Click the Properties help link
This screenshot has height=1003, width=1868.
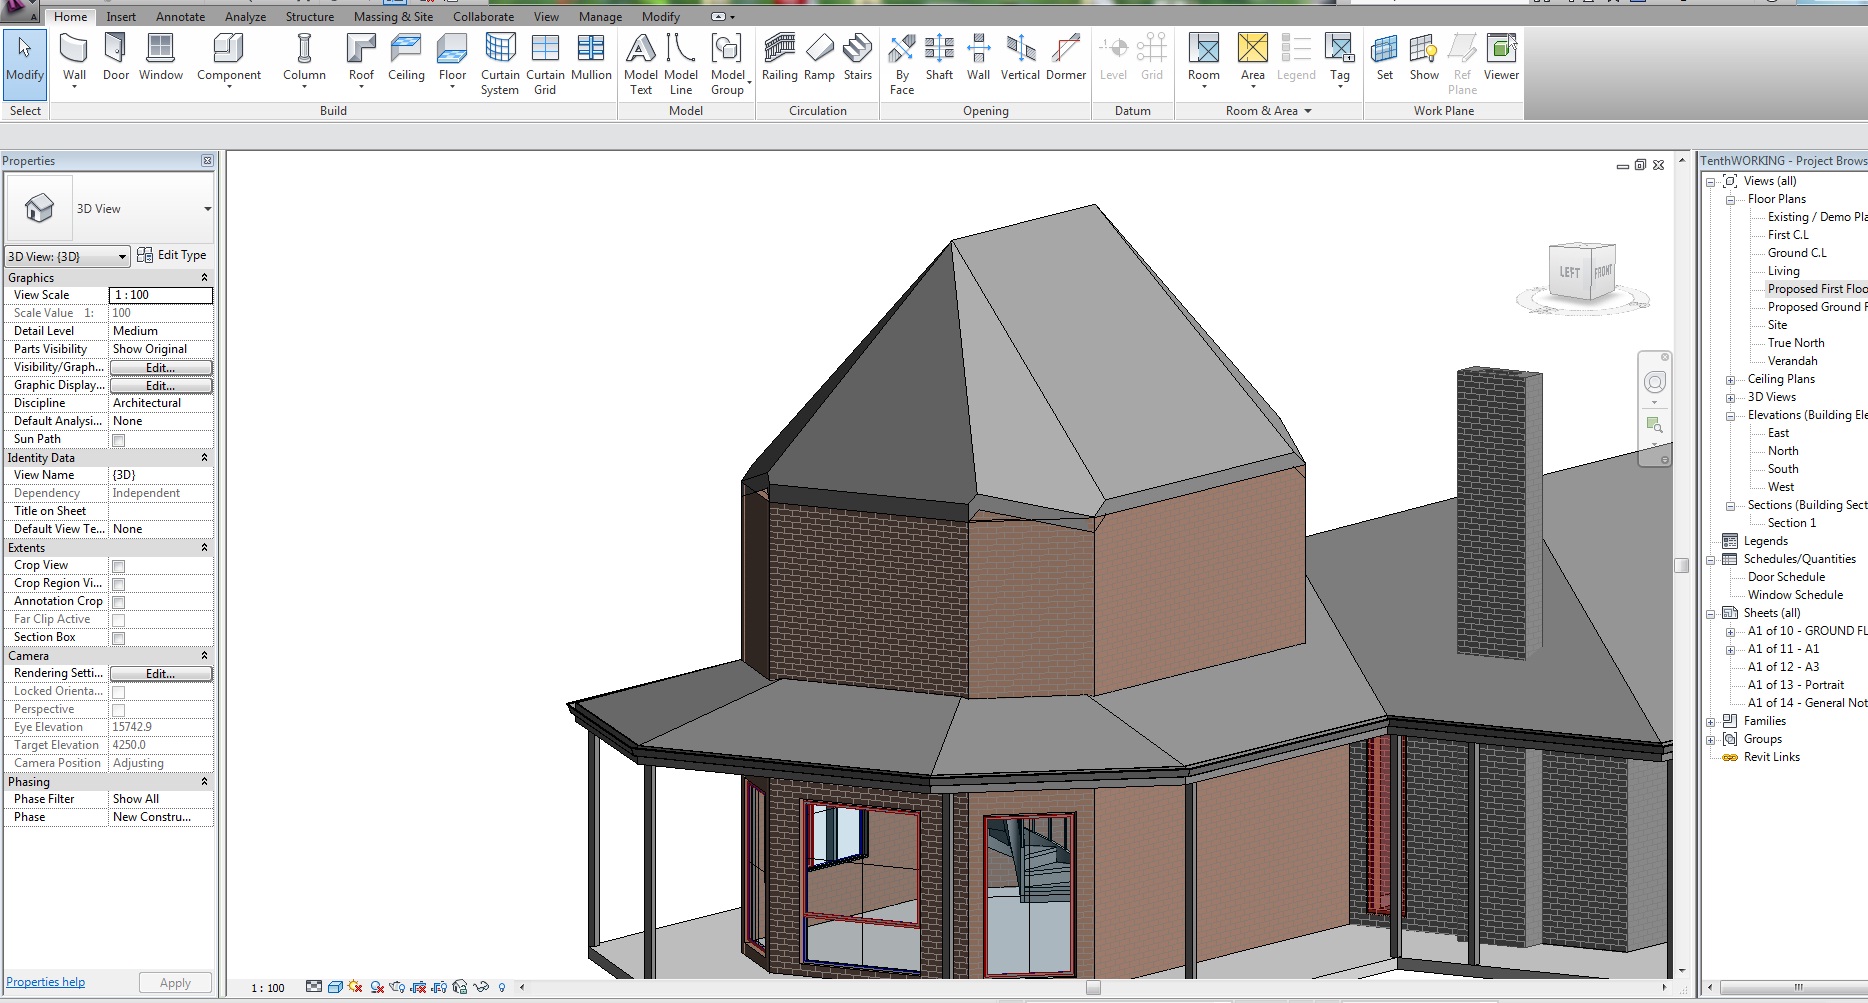coord(45,982)
